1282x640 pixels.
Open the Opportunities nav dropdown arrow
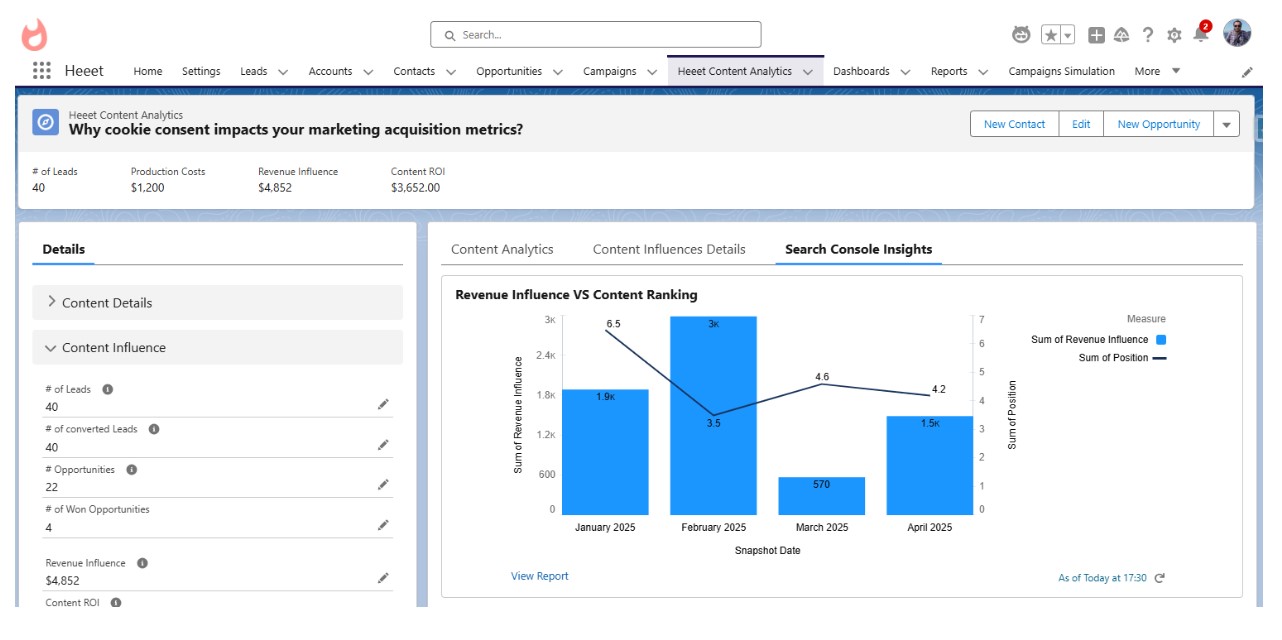click(x=558, y=72)
